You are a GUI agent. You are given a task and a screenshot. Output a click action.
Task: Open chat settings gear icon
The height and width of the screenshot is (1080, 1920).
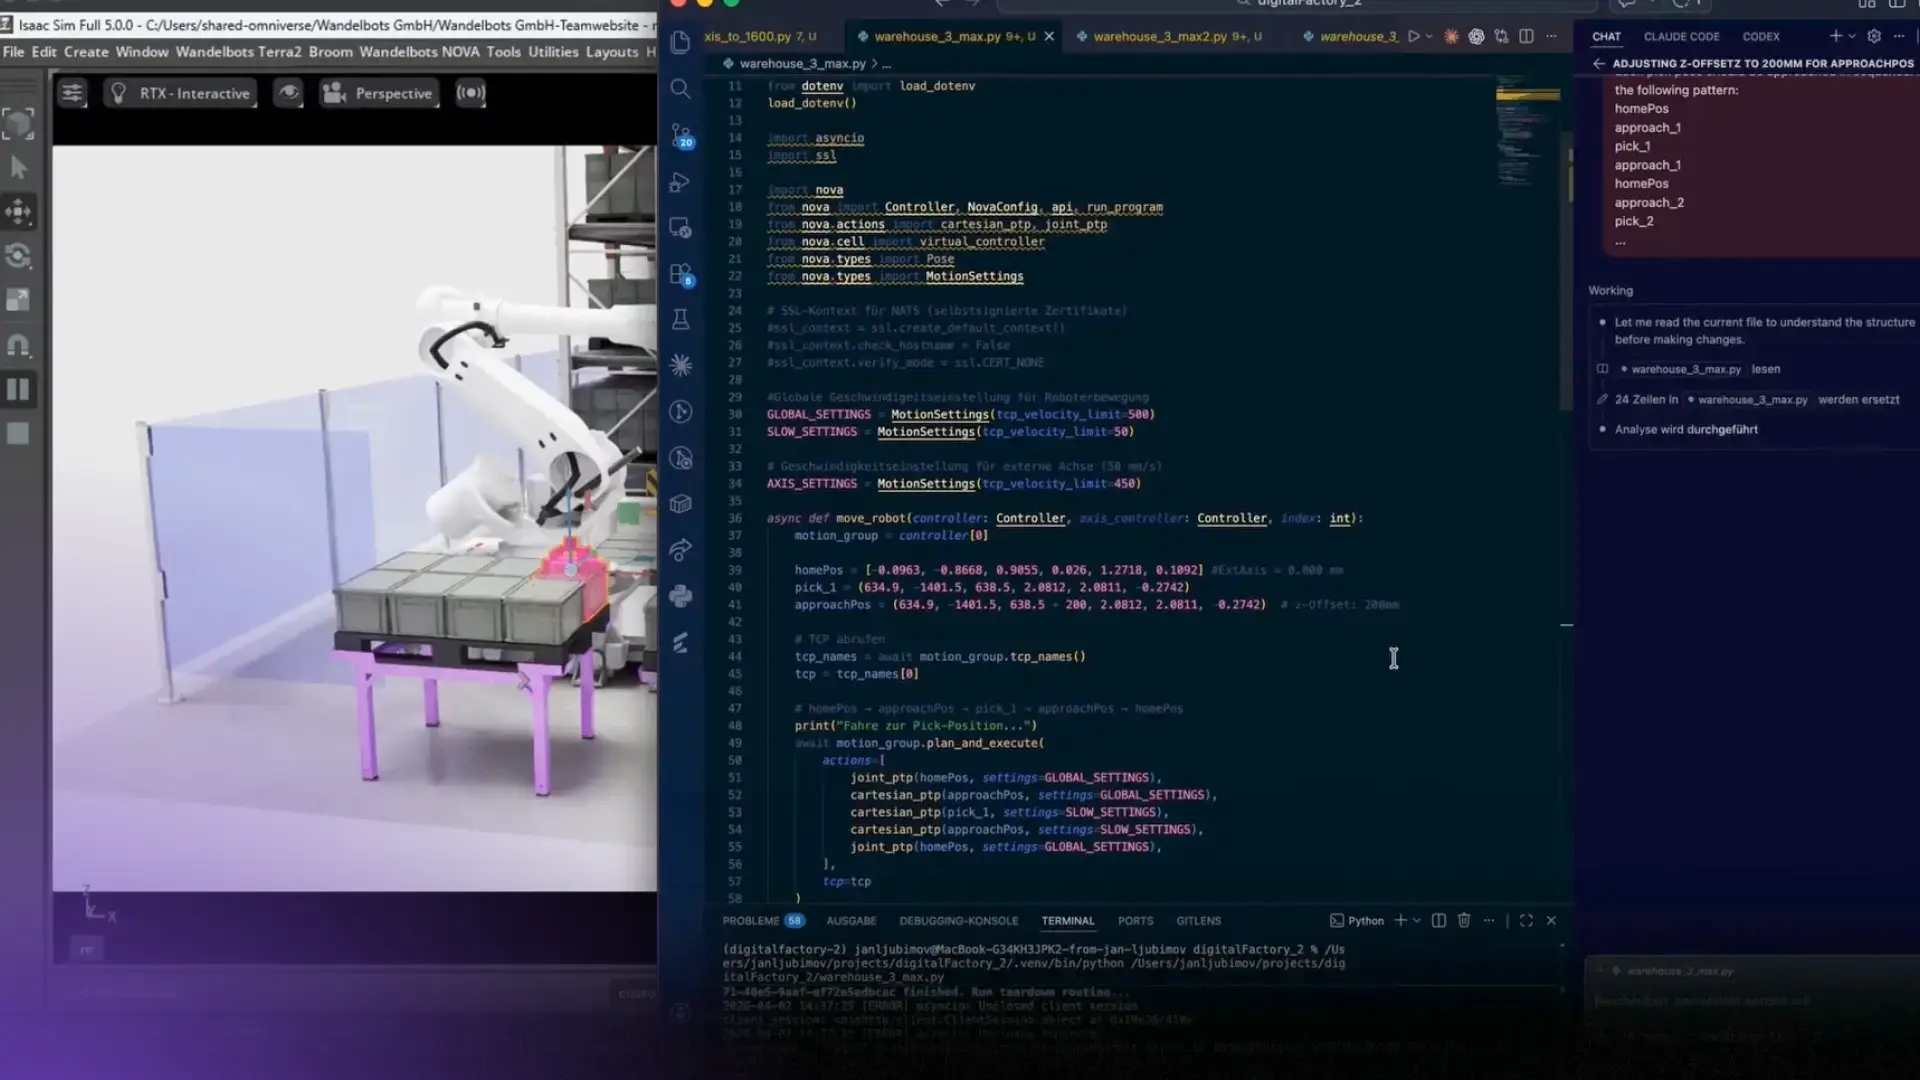[1874, 36]
